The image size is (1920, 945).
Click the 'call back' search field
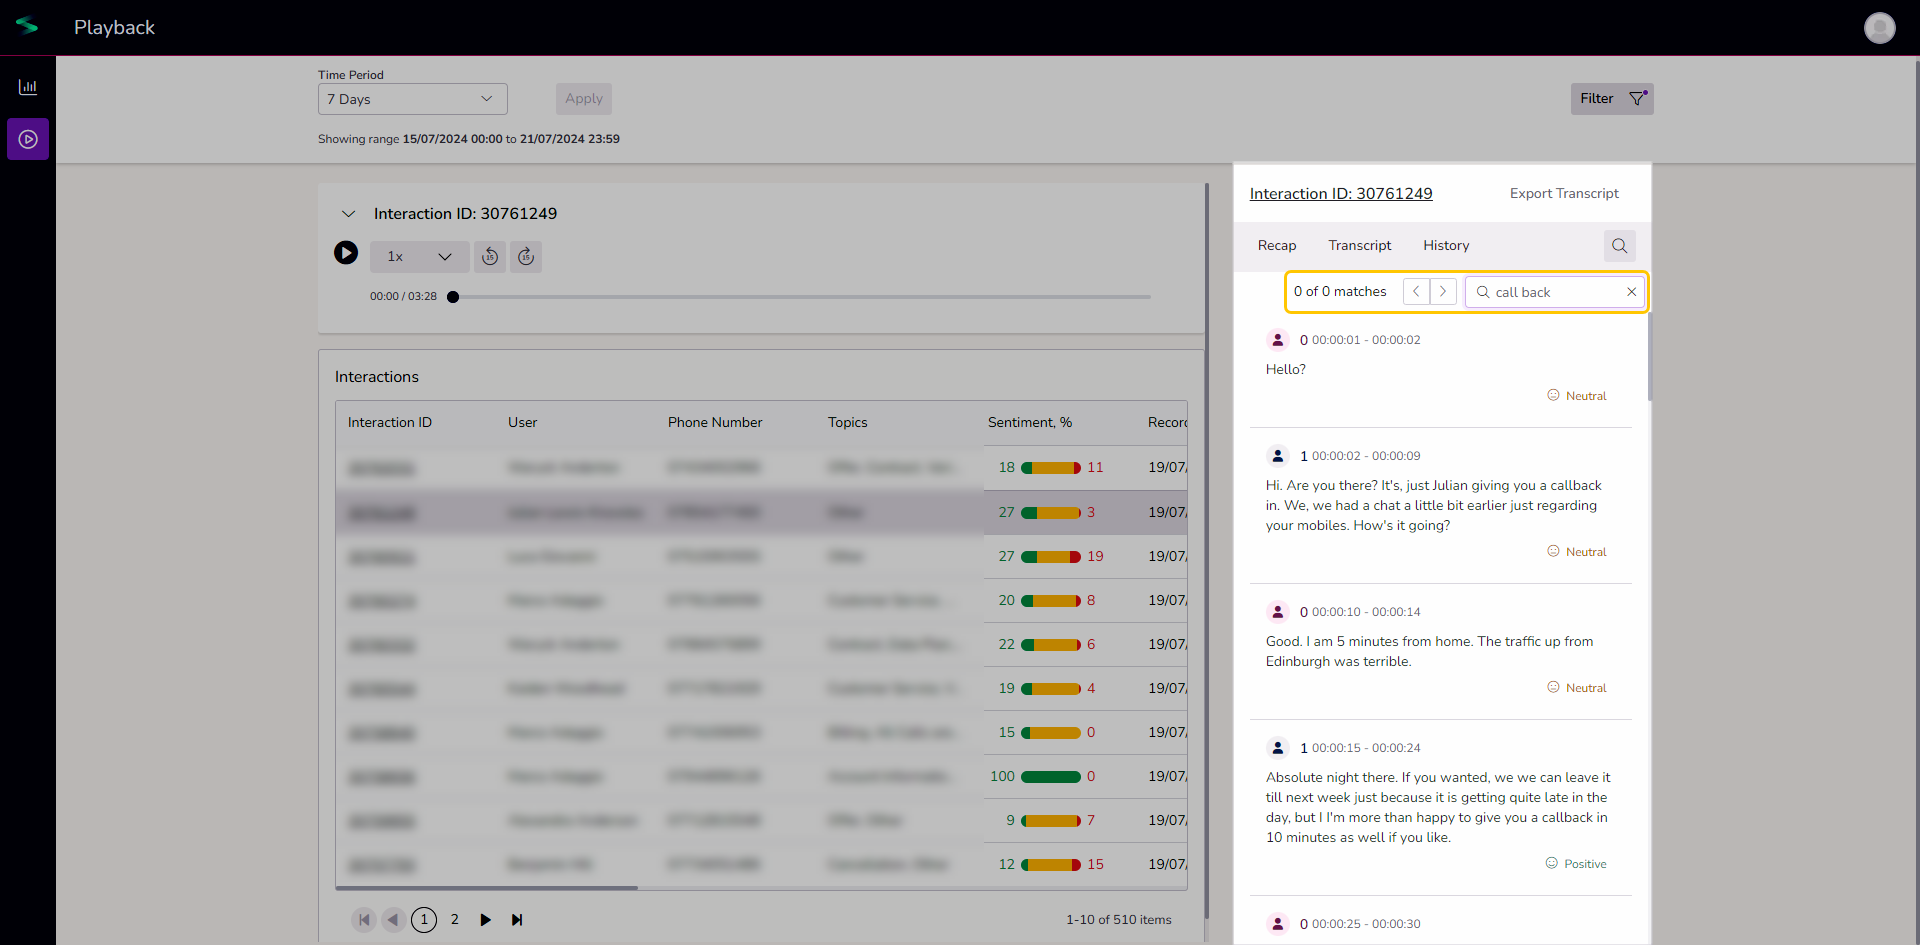click(1555, 292)
